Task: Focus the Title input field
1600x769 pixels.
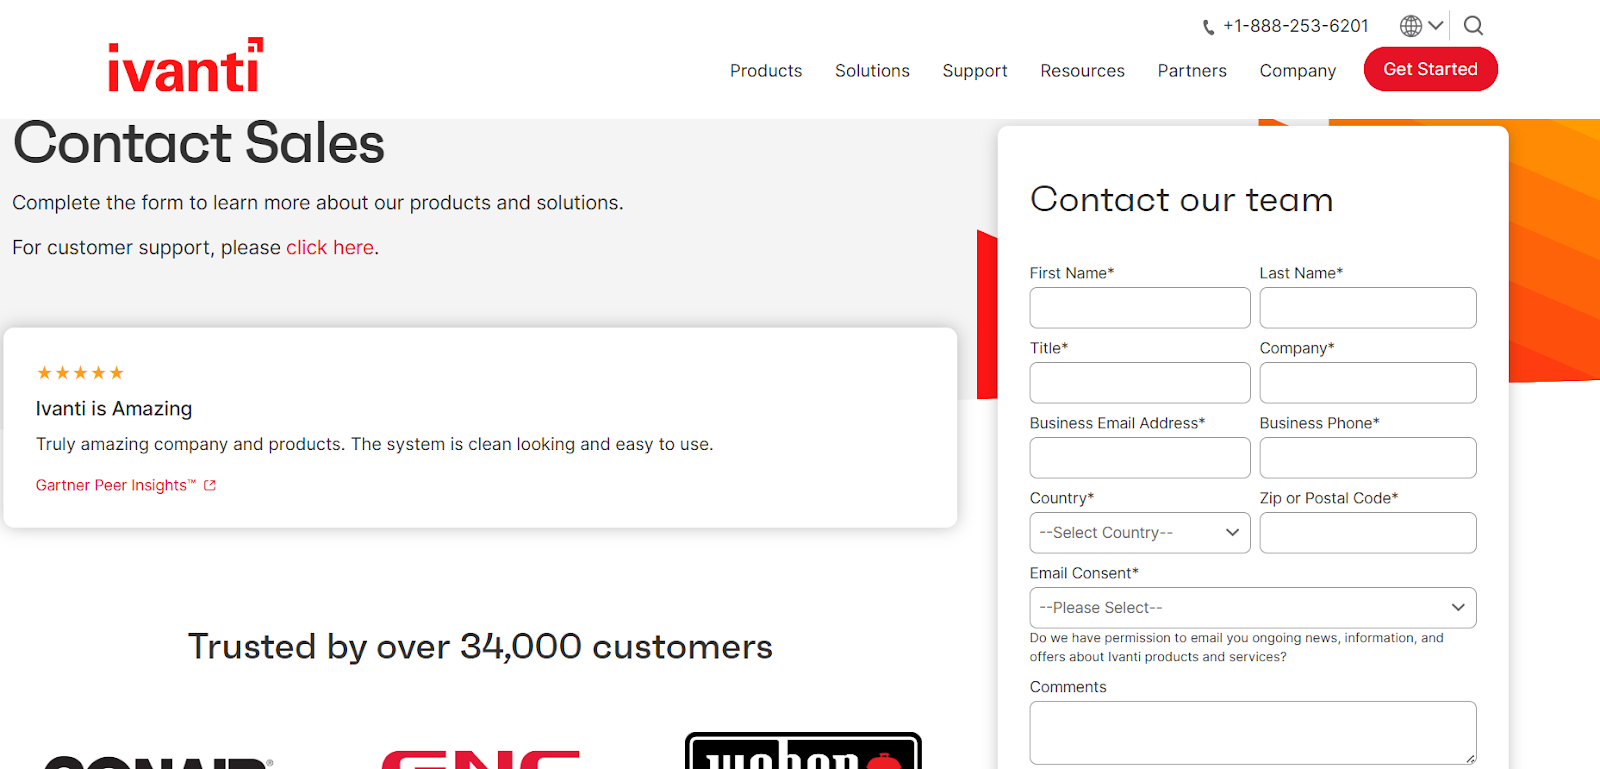Action: (x=1140, y=383)
